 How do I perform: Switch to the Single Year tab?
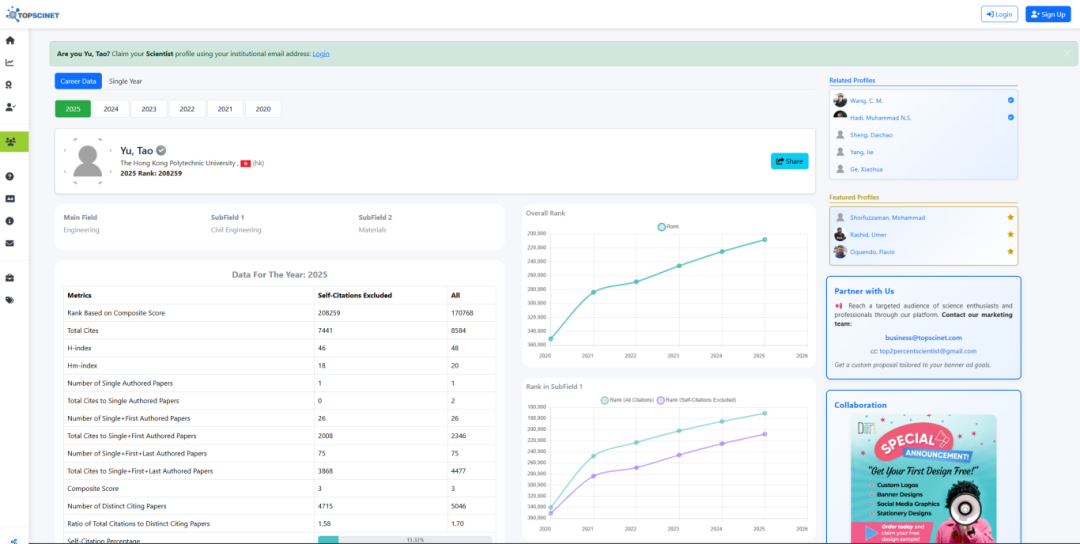coord(125,81)
